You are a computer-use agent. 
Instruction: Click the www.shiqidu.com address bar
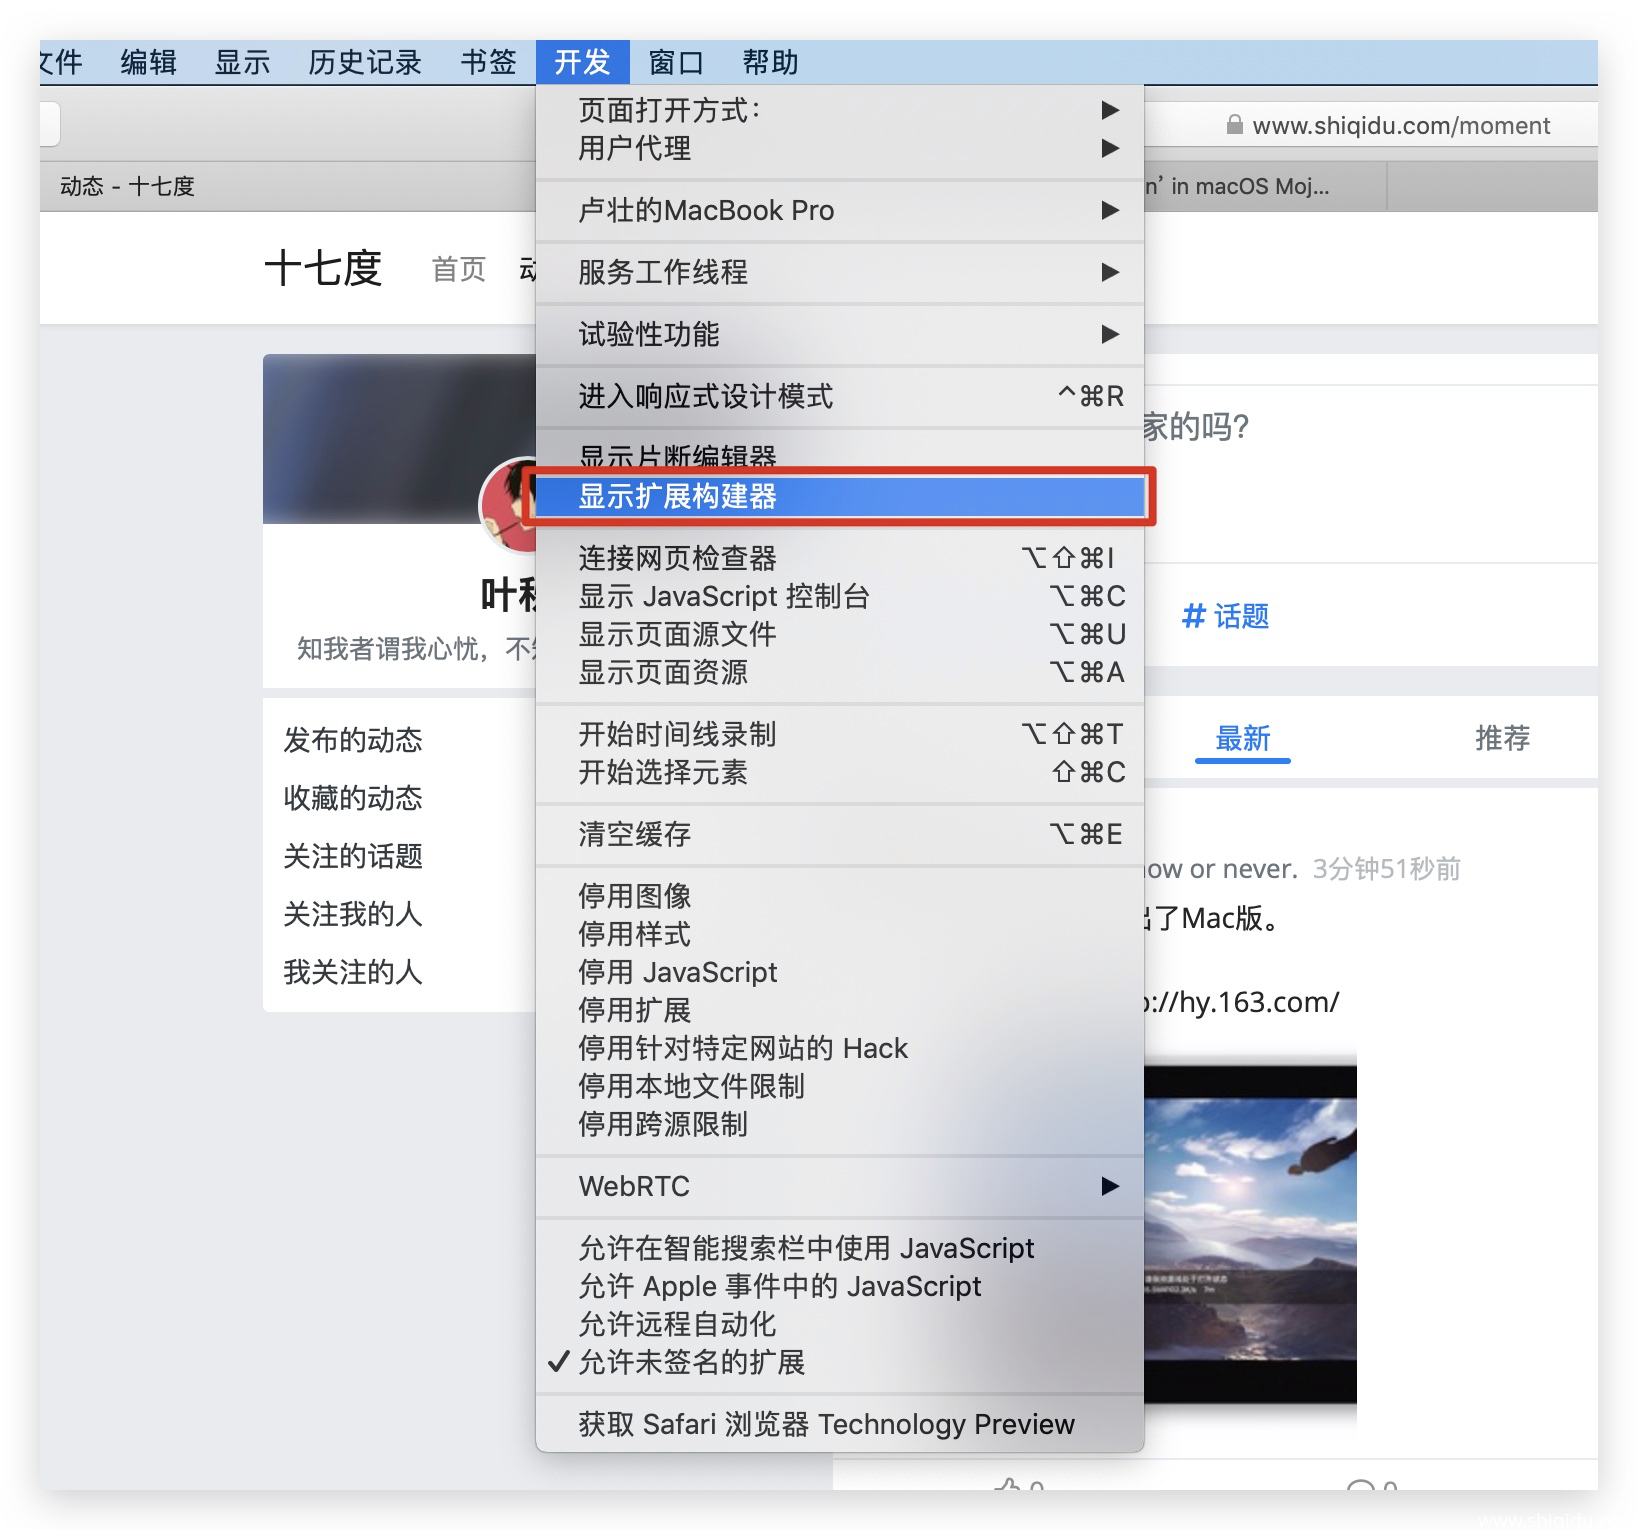[x=1370, y=125]
